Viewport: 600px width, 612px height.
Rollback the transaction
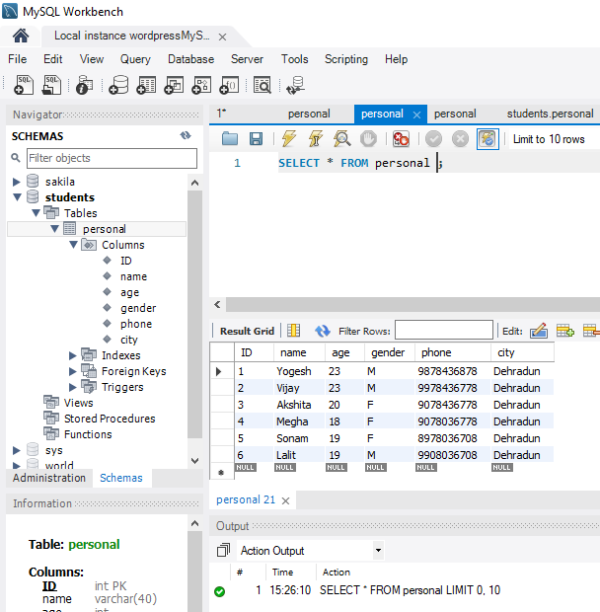tap(460, 139)
